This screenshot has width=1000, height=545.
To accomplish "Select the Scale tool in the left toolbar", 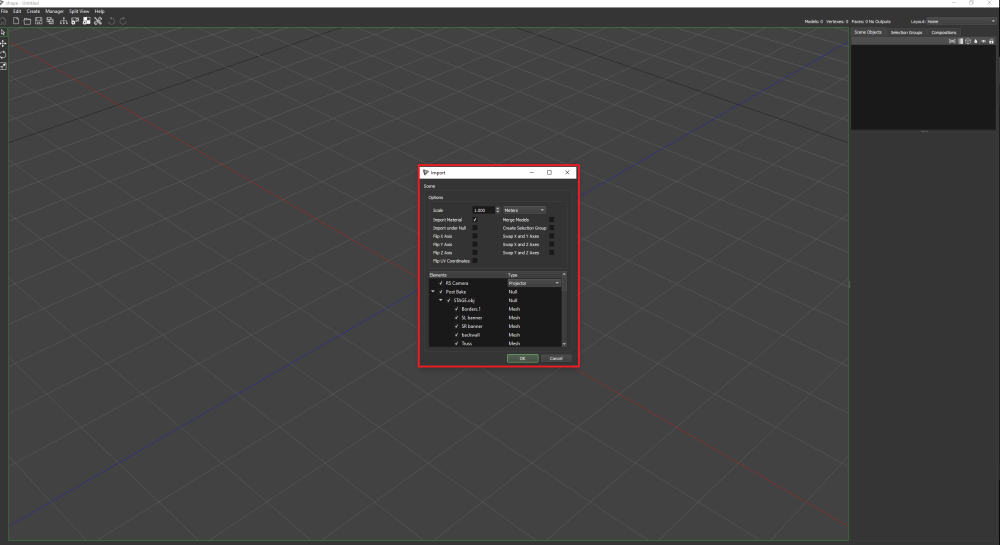I will coord(3,66).
